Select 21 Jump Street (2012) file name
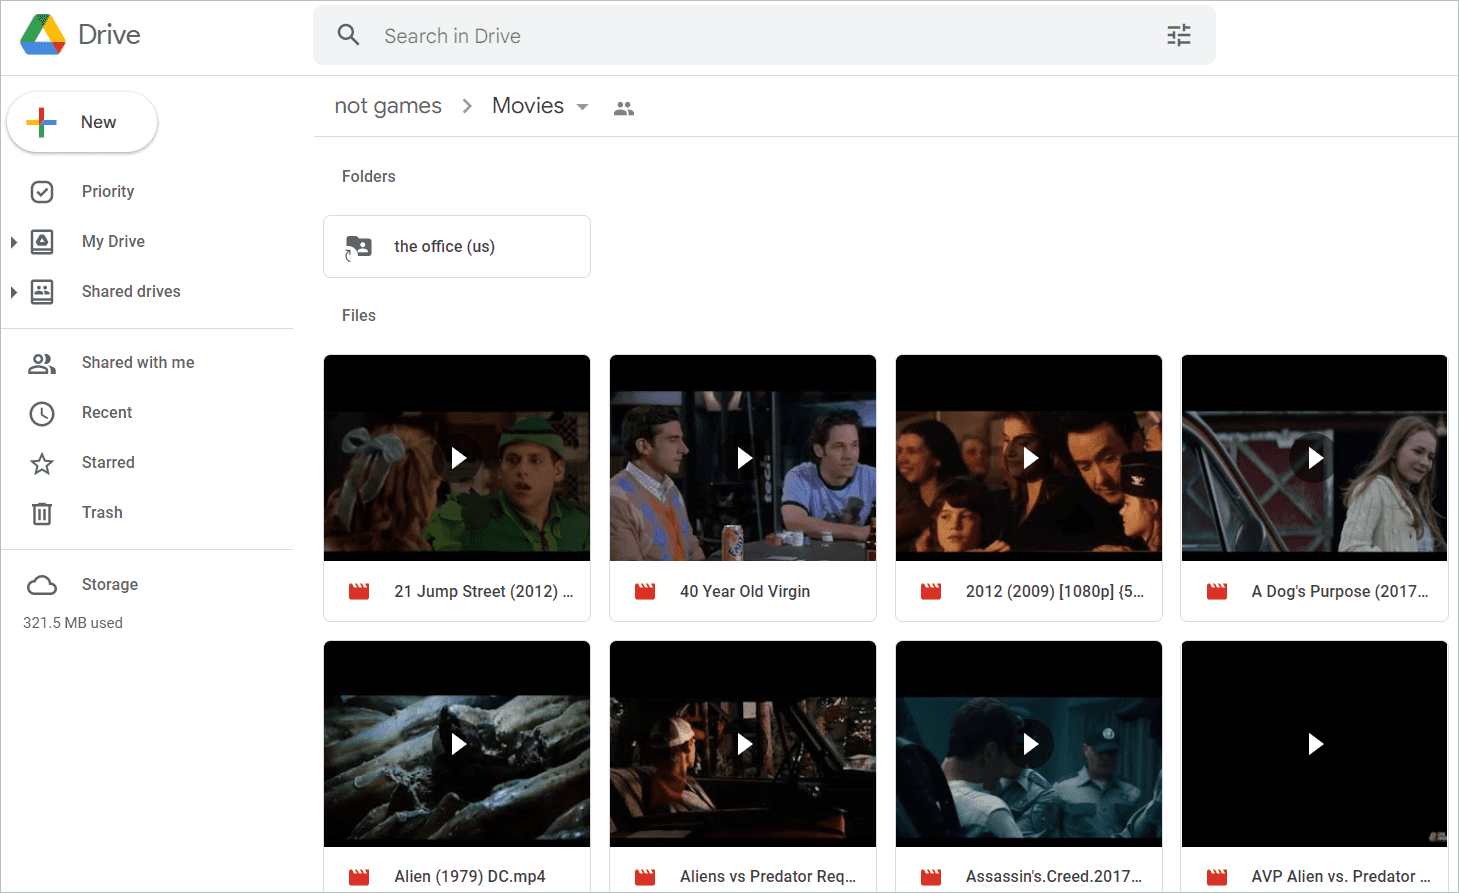The height and width of the screenshot is (893, 1459). pyautogui.click(x=483, y=592)
